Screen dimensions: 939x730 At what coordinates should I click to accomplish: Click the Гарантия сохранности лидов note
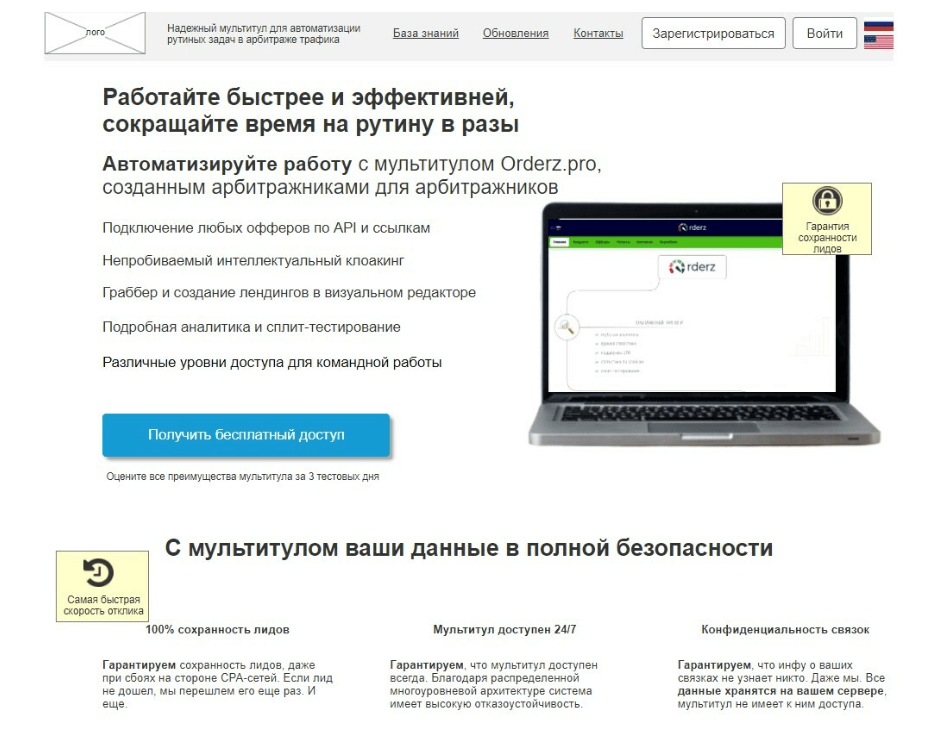tap(827, 219)
